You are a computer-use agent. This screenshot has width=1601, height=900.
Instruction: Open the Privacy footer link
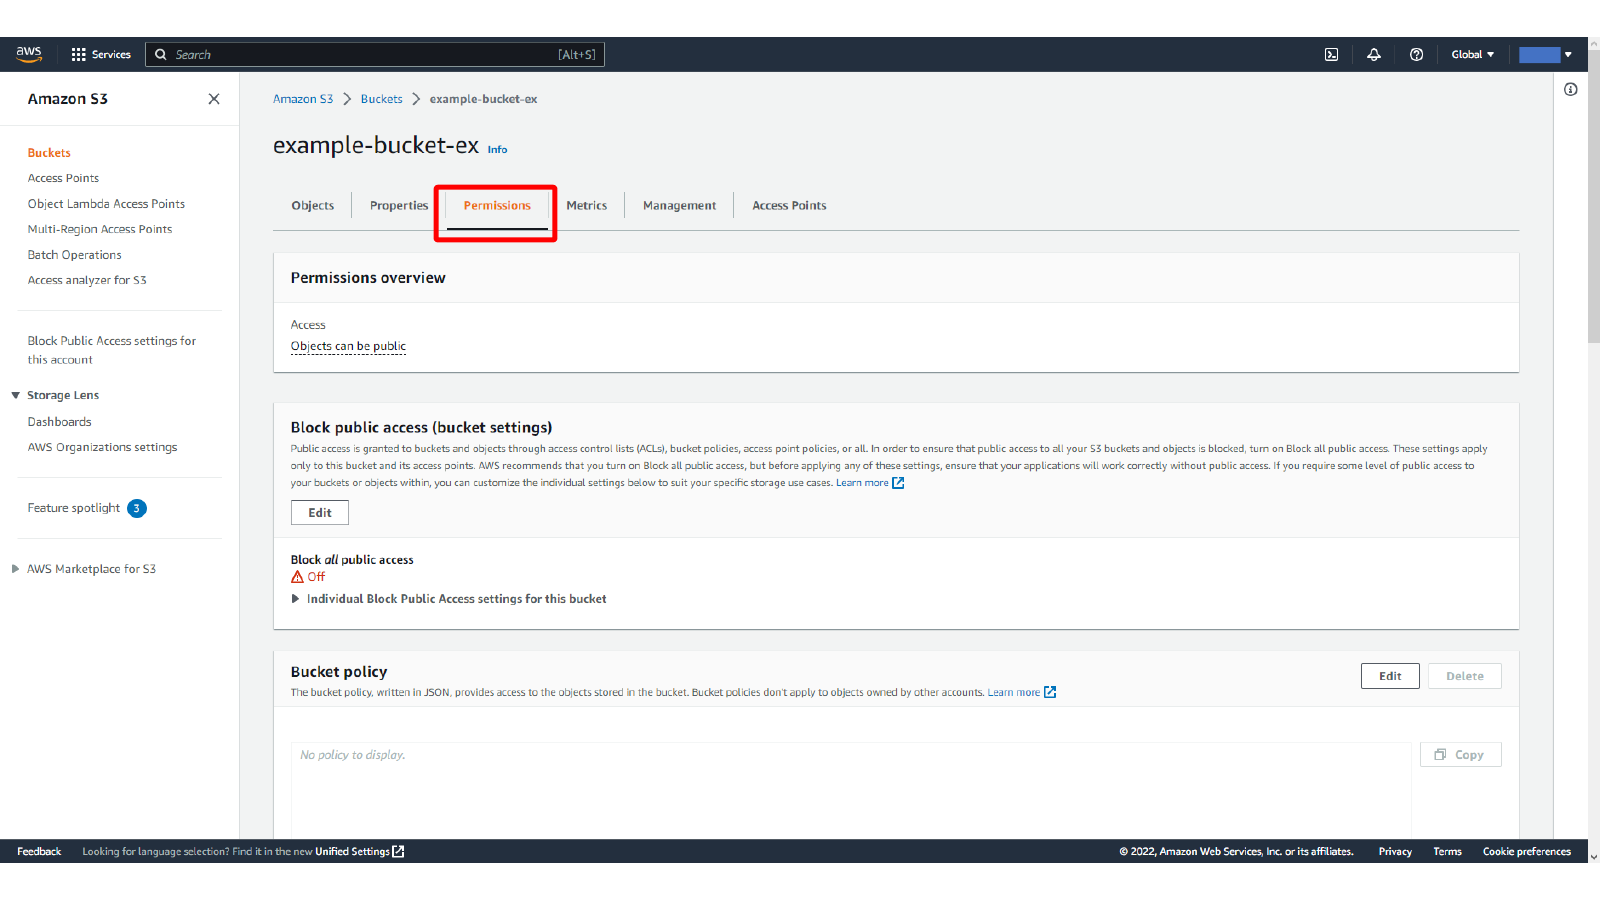point(1395,852)
